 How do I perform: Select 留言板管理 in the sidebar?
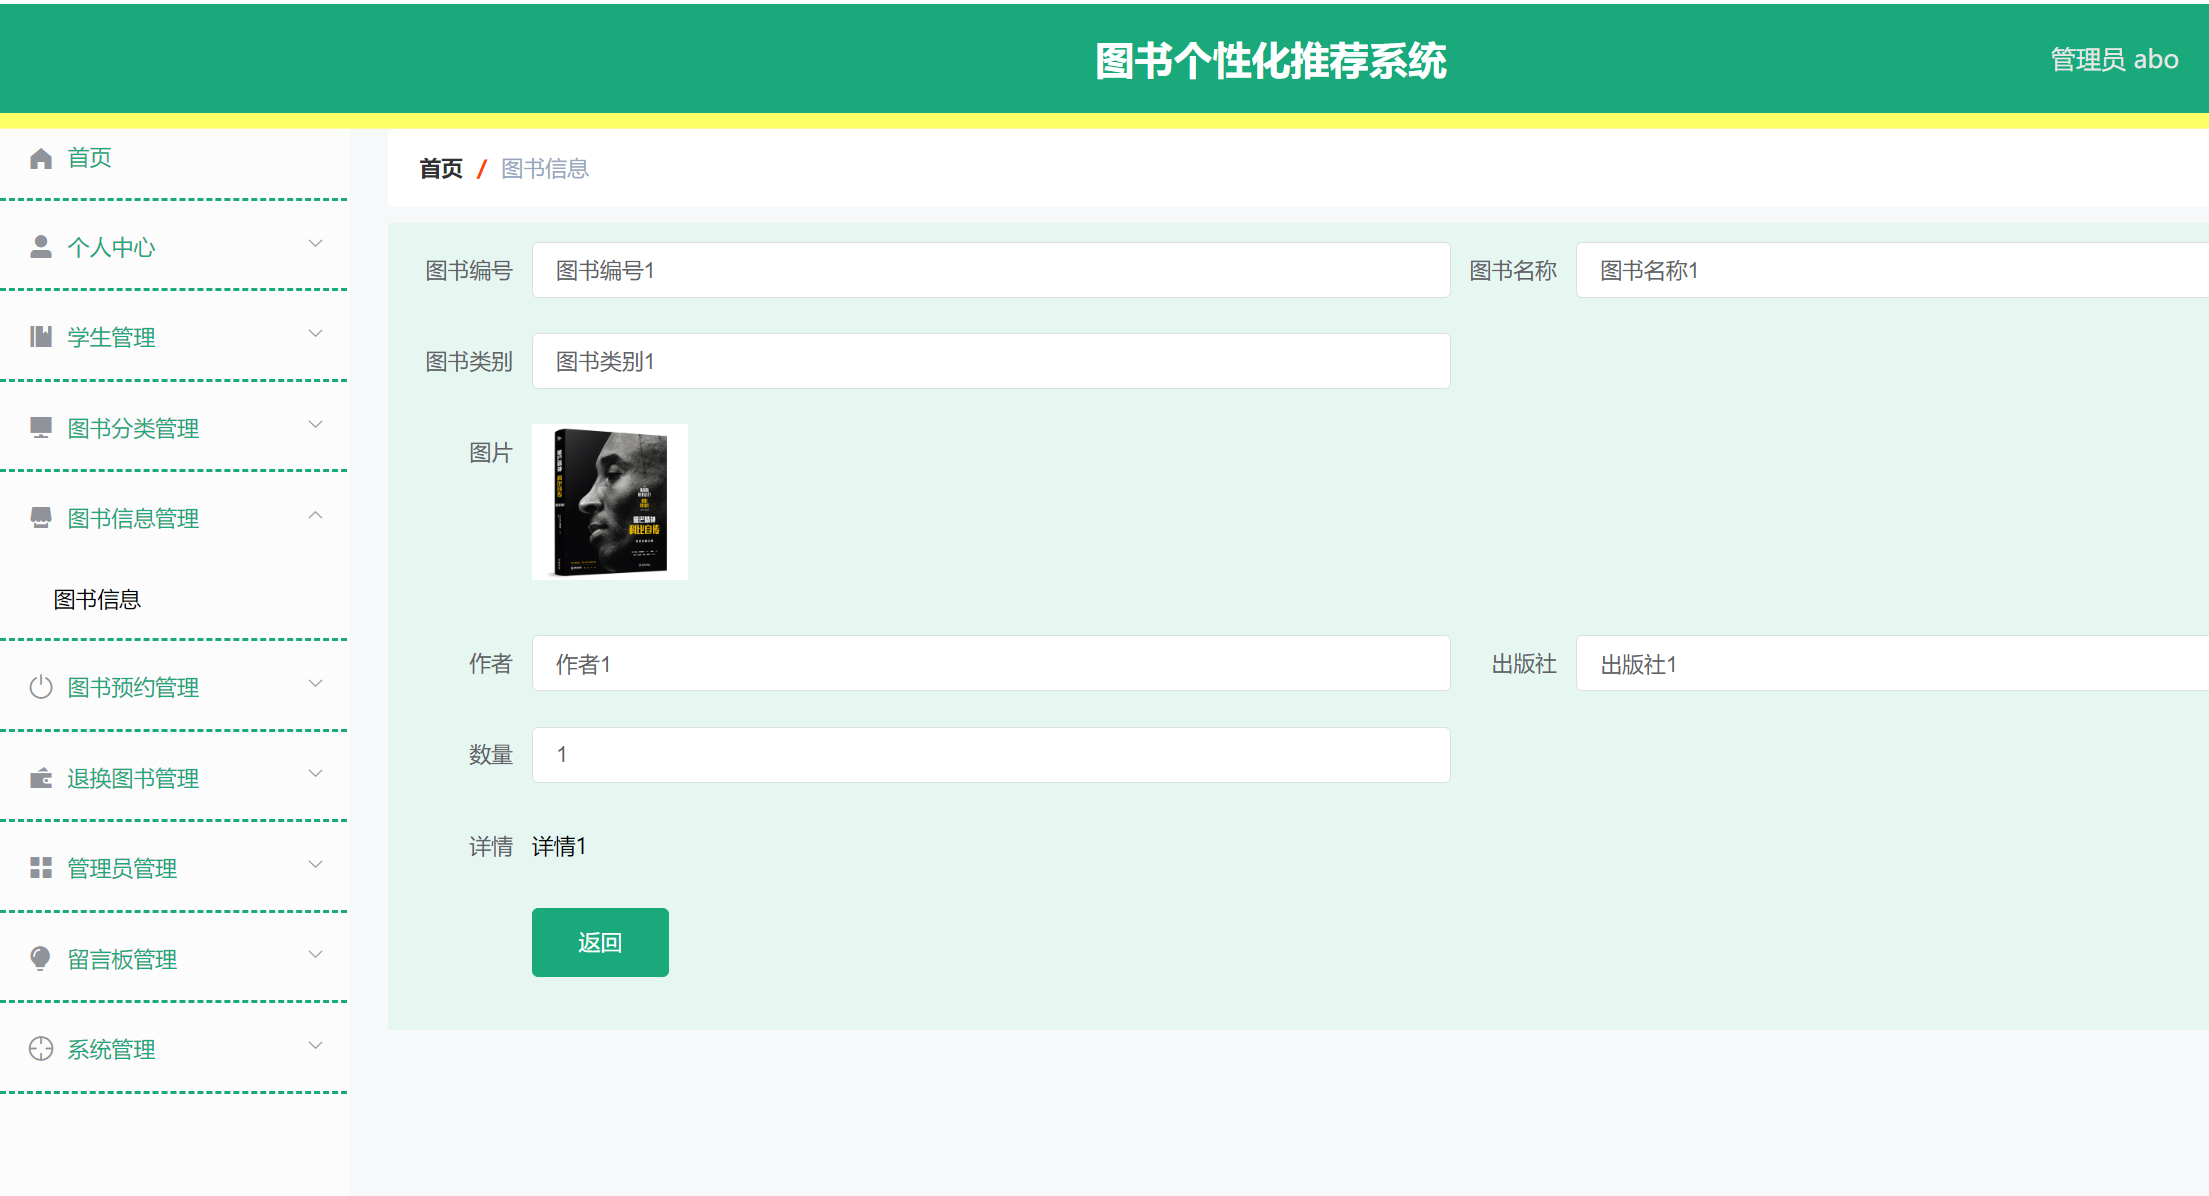click(121, 958)
